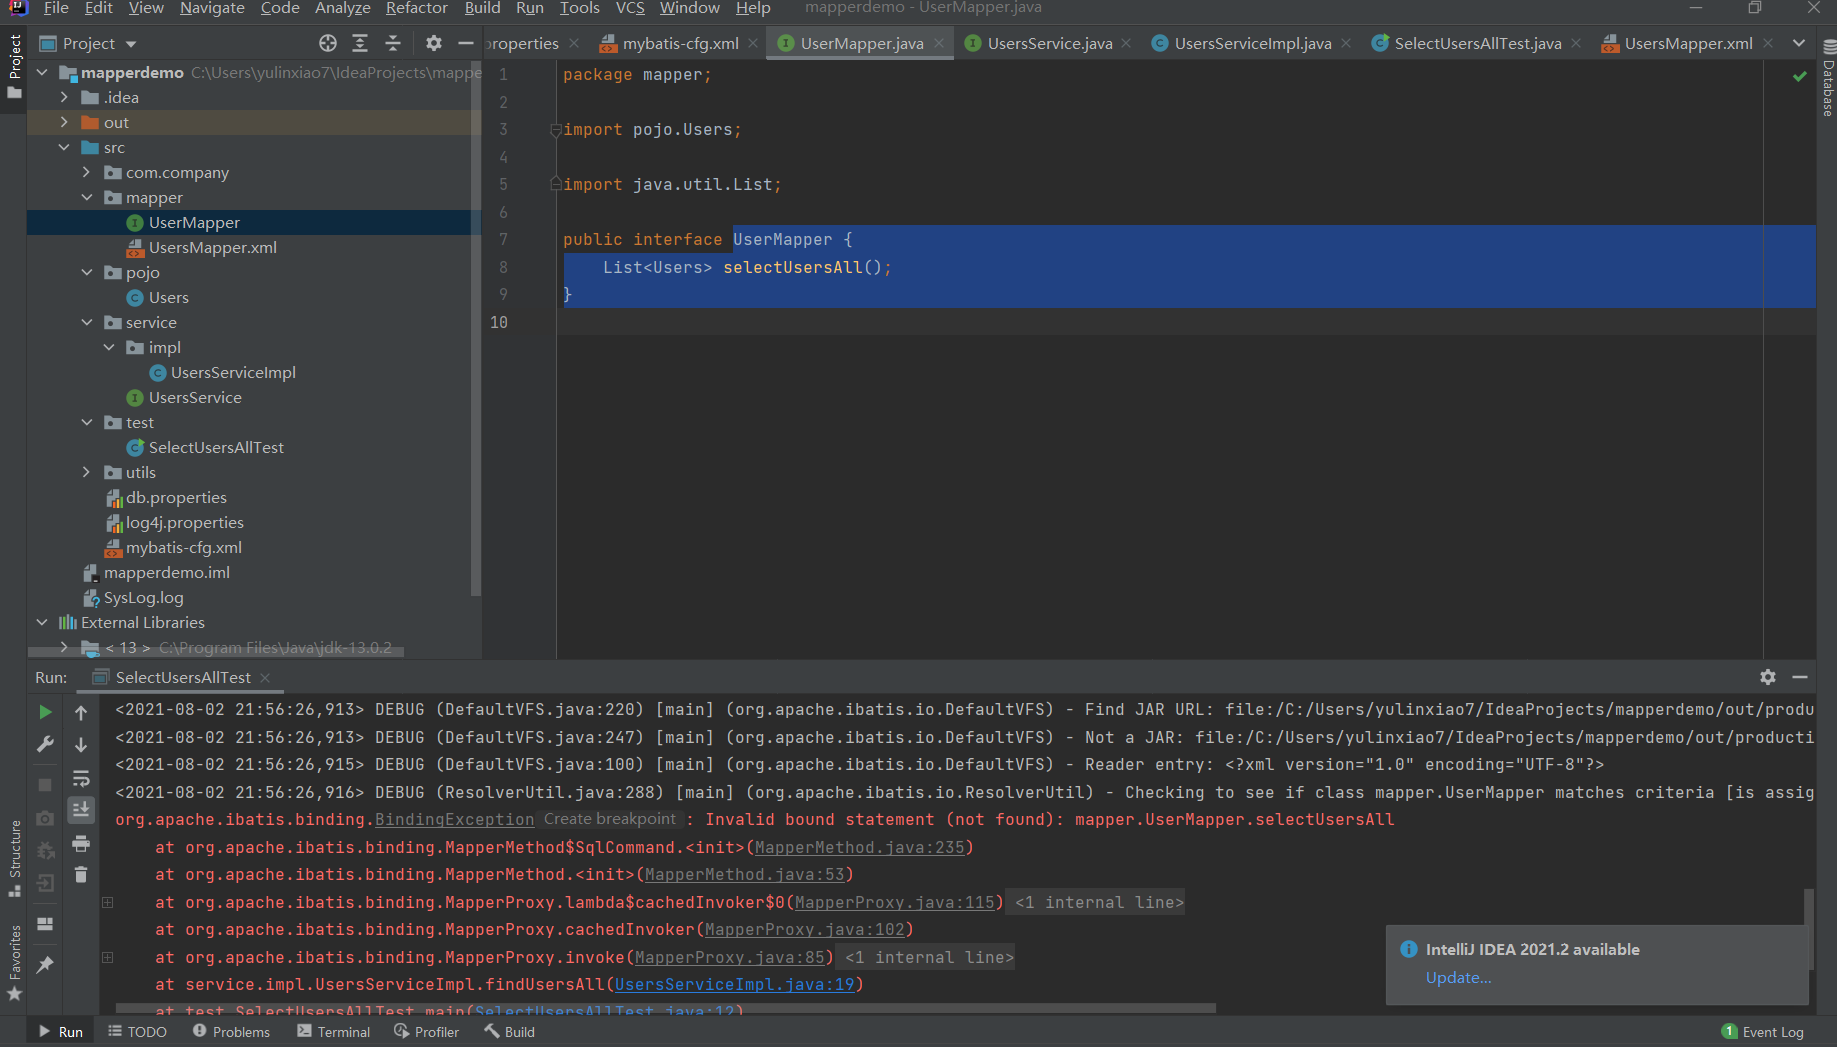Collapse the pojo package

[x=86, y=272]
